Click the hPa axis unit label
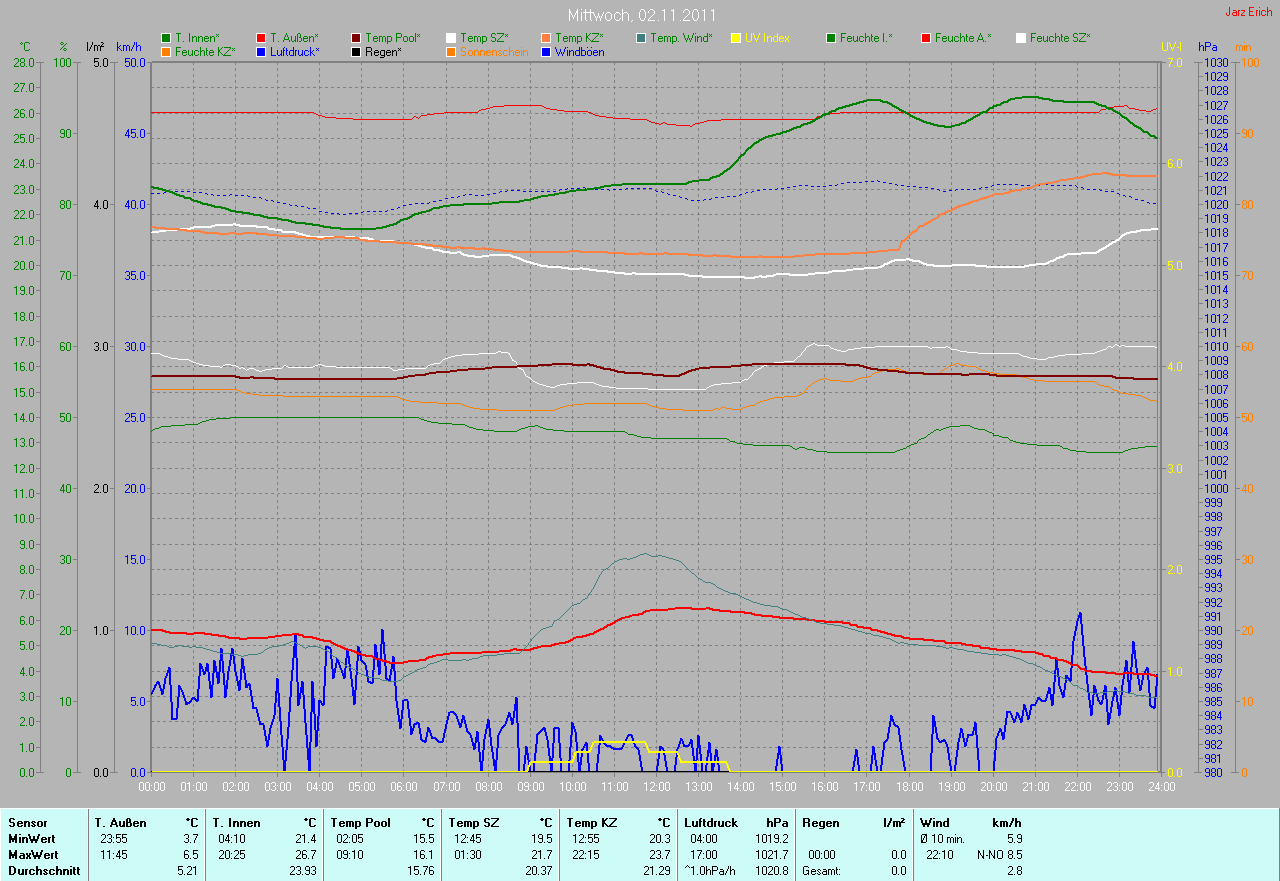The image size is (1280, 881). click(1209, 47)
